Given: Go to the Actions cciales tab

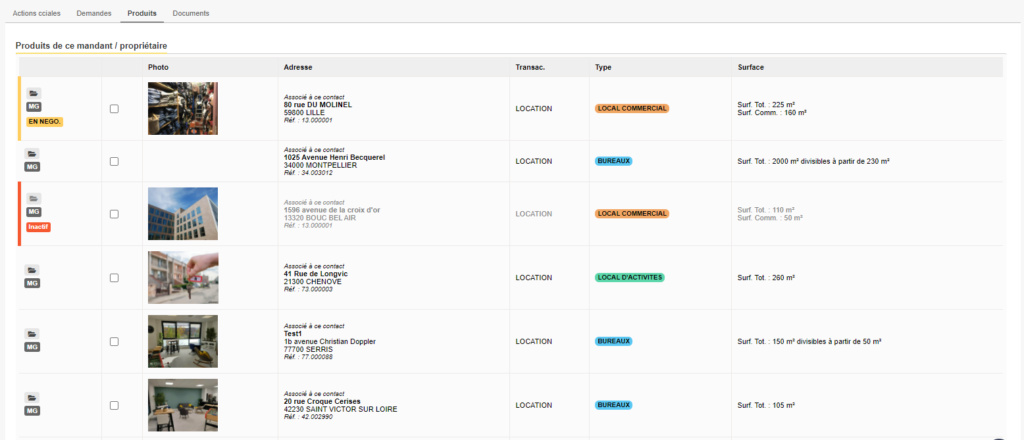Looking at the screenshot, I should (36, 12).
